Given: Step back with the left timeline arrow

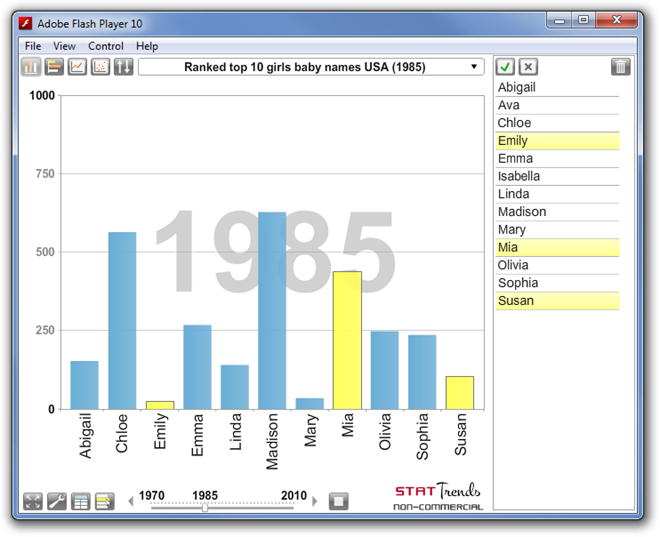Looking at the screenshot, I should pos(131,501).
